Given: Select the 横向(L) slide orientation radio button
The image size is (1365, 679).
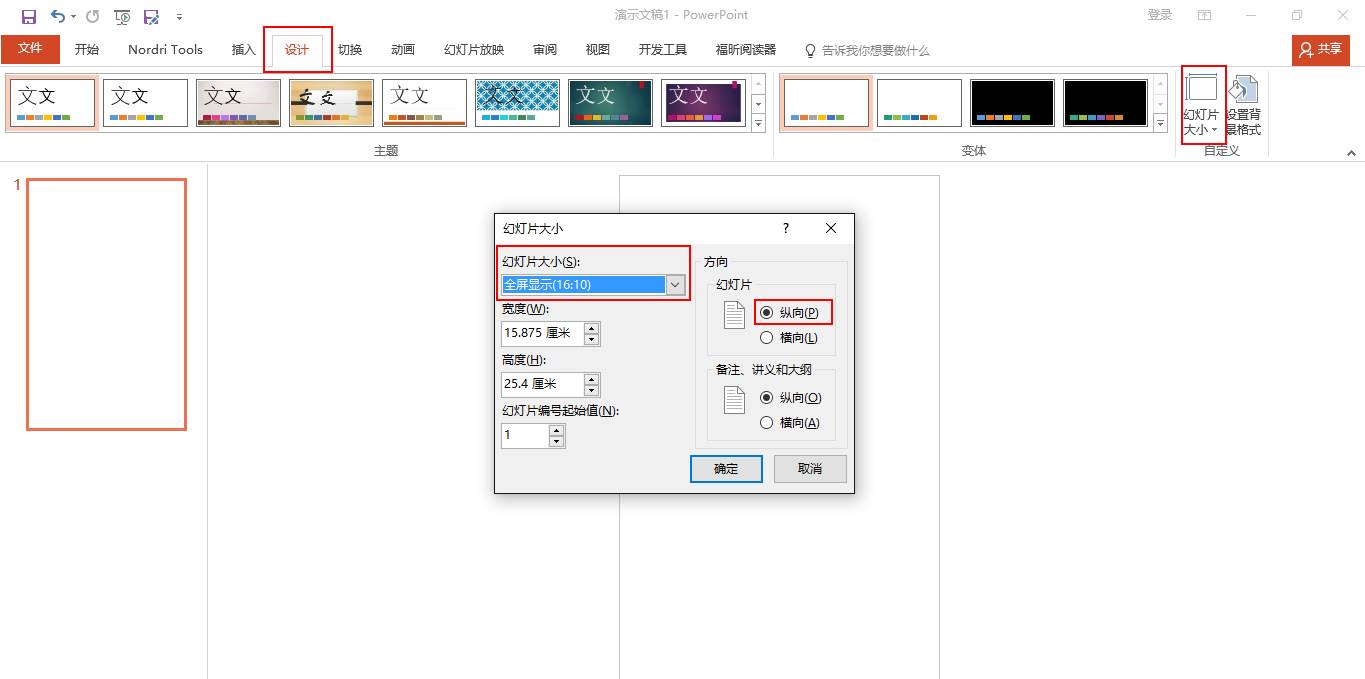Looking at the screenshot, I should pyautogui.click(x=768, y=337).
